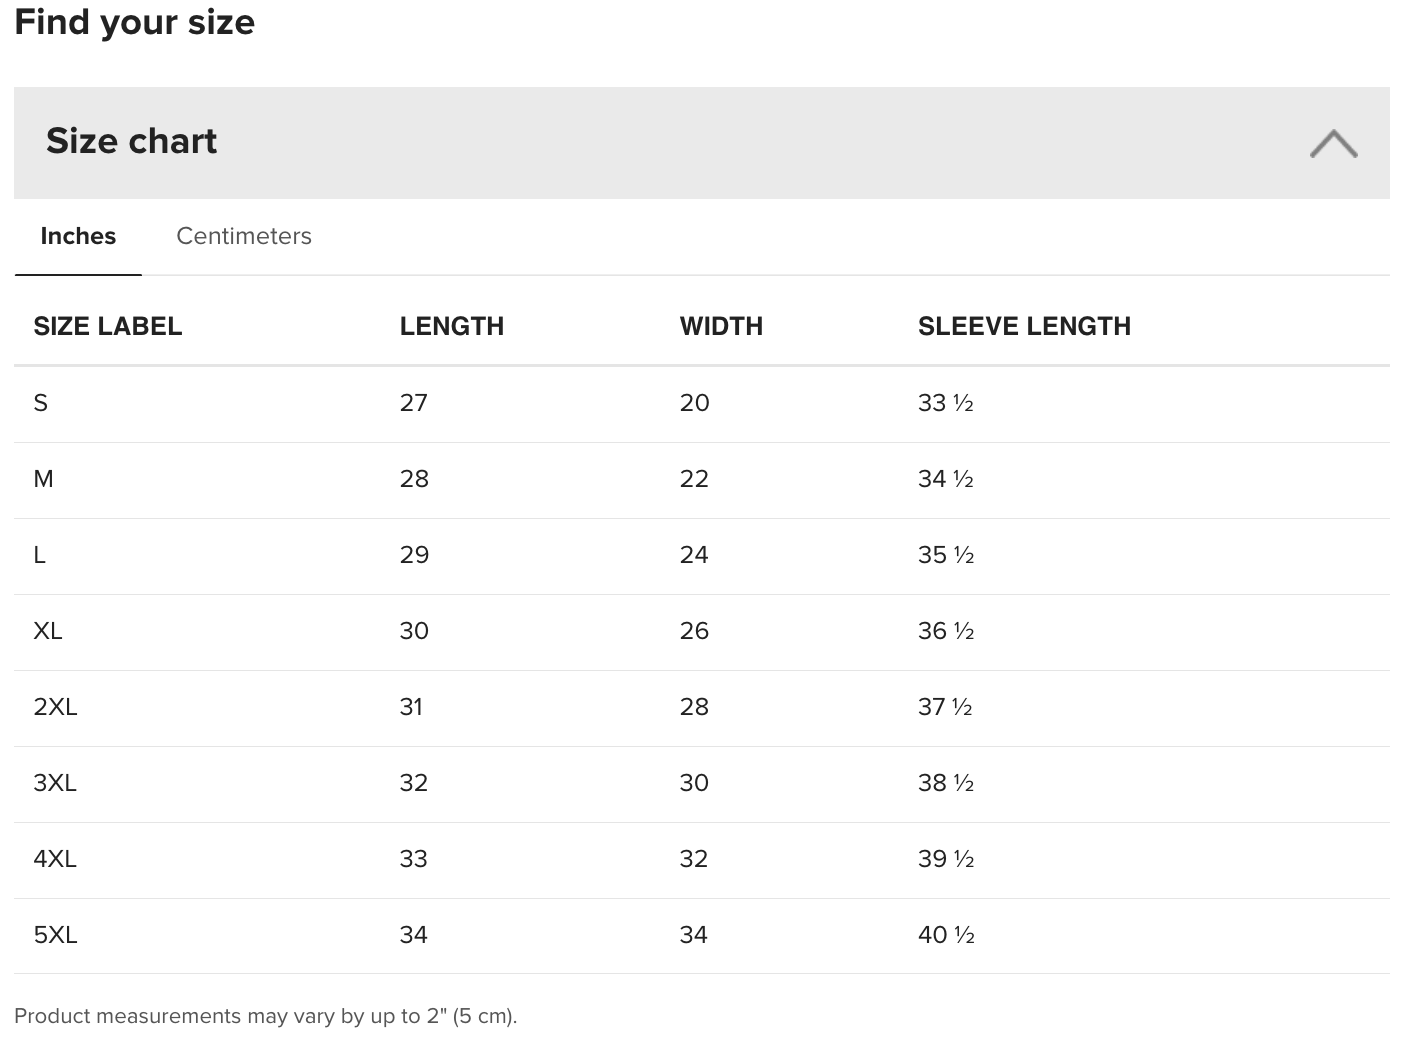The image size is (1402, 1048).
Task: Click the 33 ½ sleeve length value
Action: click(x=945, y=403)
